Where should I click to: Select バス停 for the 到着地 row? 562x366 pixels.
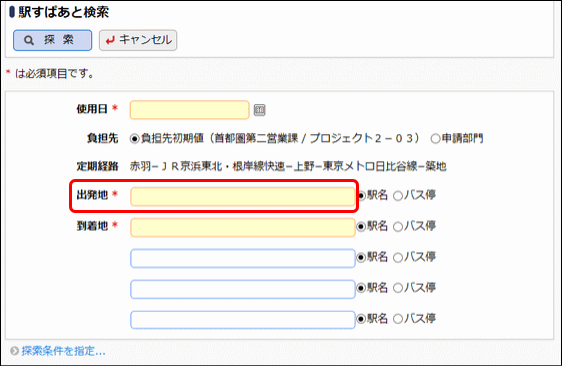[398, 227]
